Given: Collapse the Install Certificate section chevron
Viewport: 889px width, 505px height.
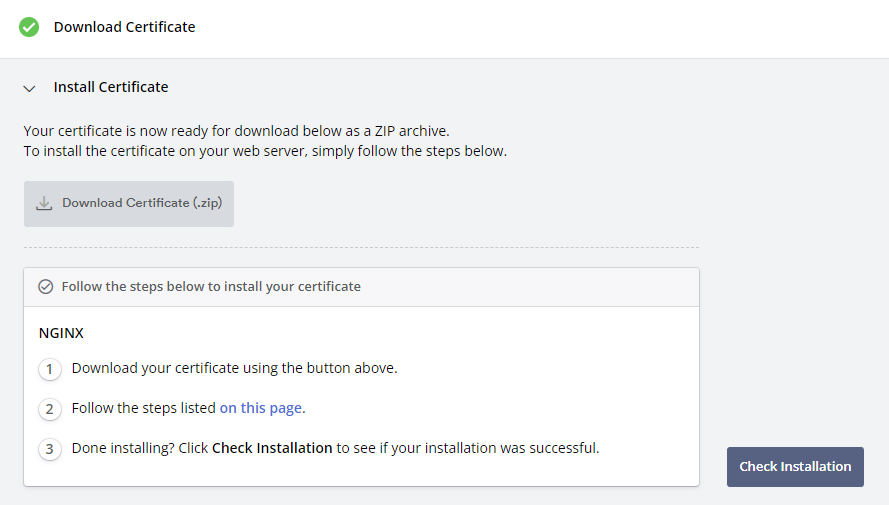Looking at the screenshot, I should (x=29, y=88).
